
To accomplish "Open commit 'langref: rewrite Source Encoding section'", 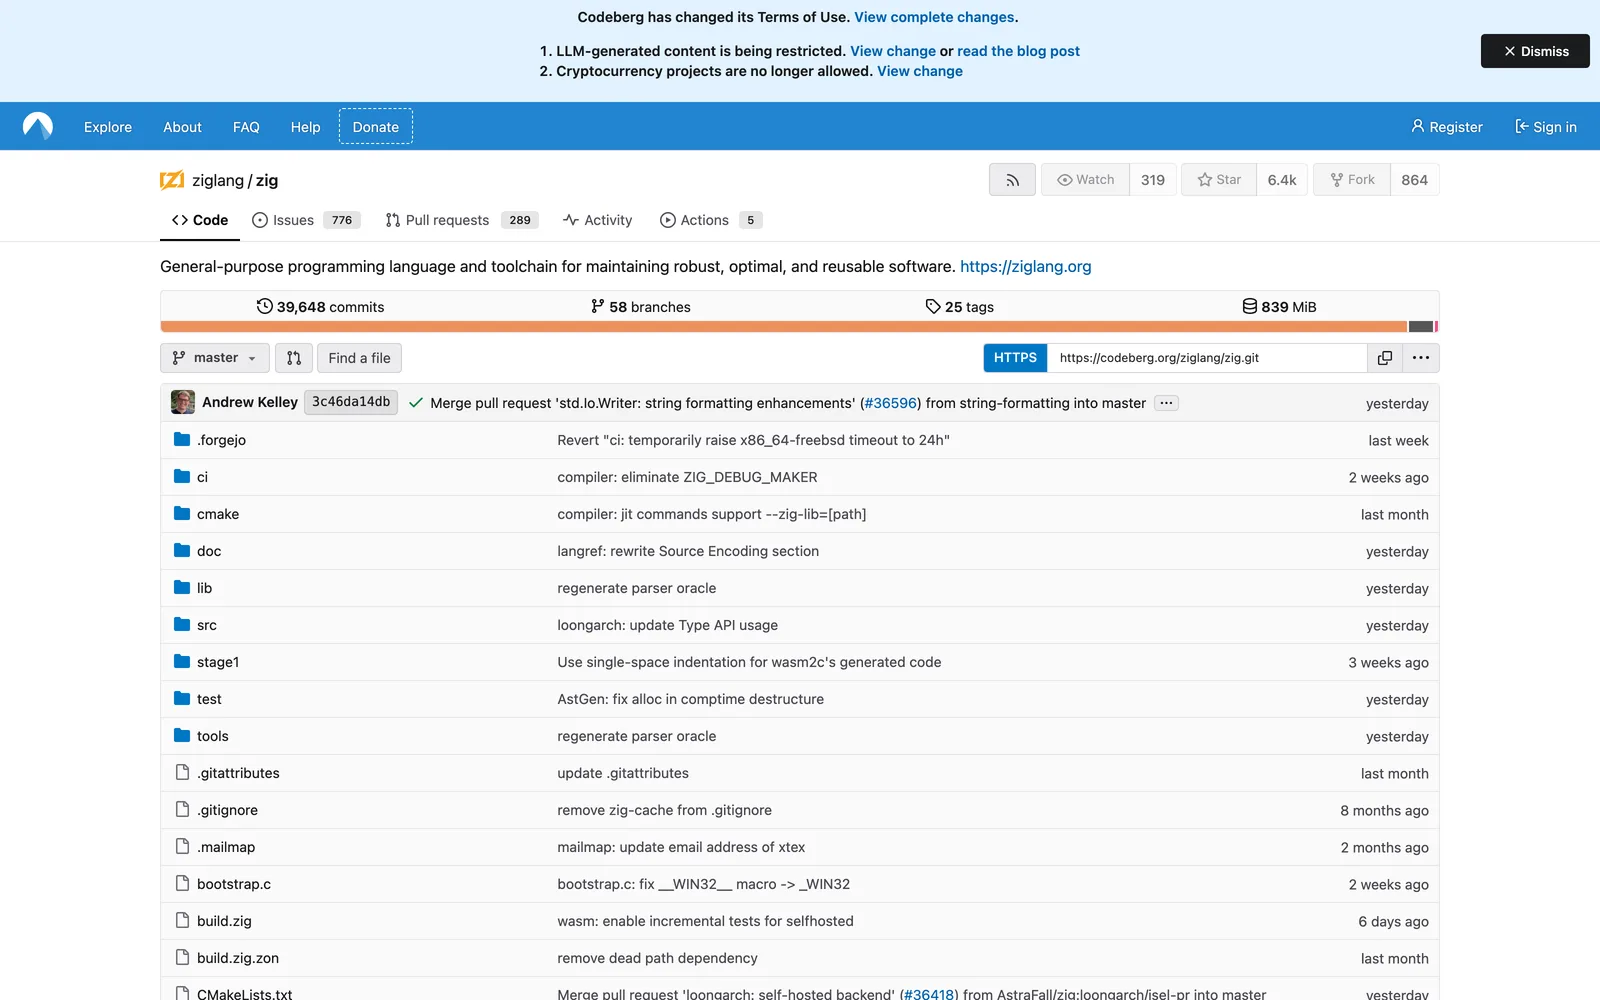I will (x=688, y=551).
